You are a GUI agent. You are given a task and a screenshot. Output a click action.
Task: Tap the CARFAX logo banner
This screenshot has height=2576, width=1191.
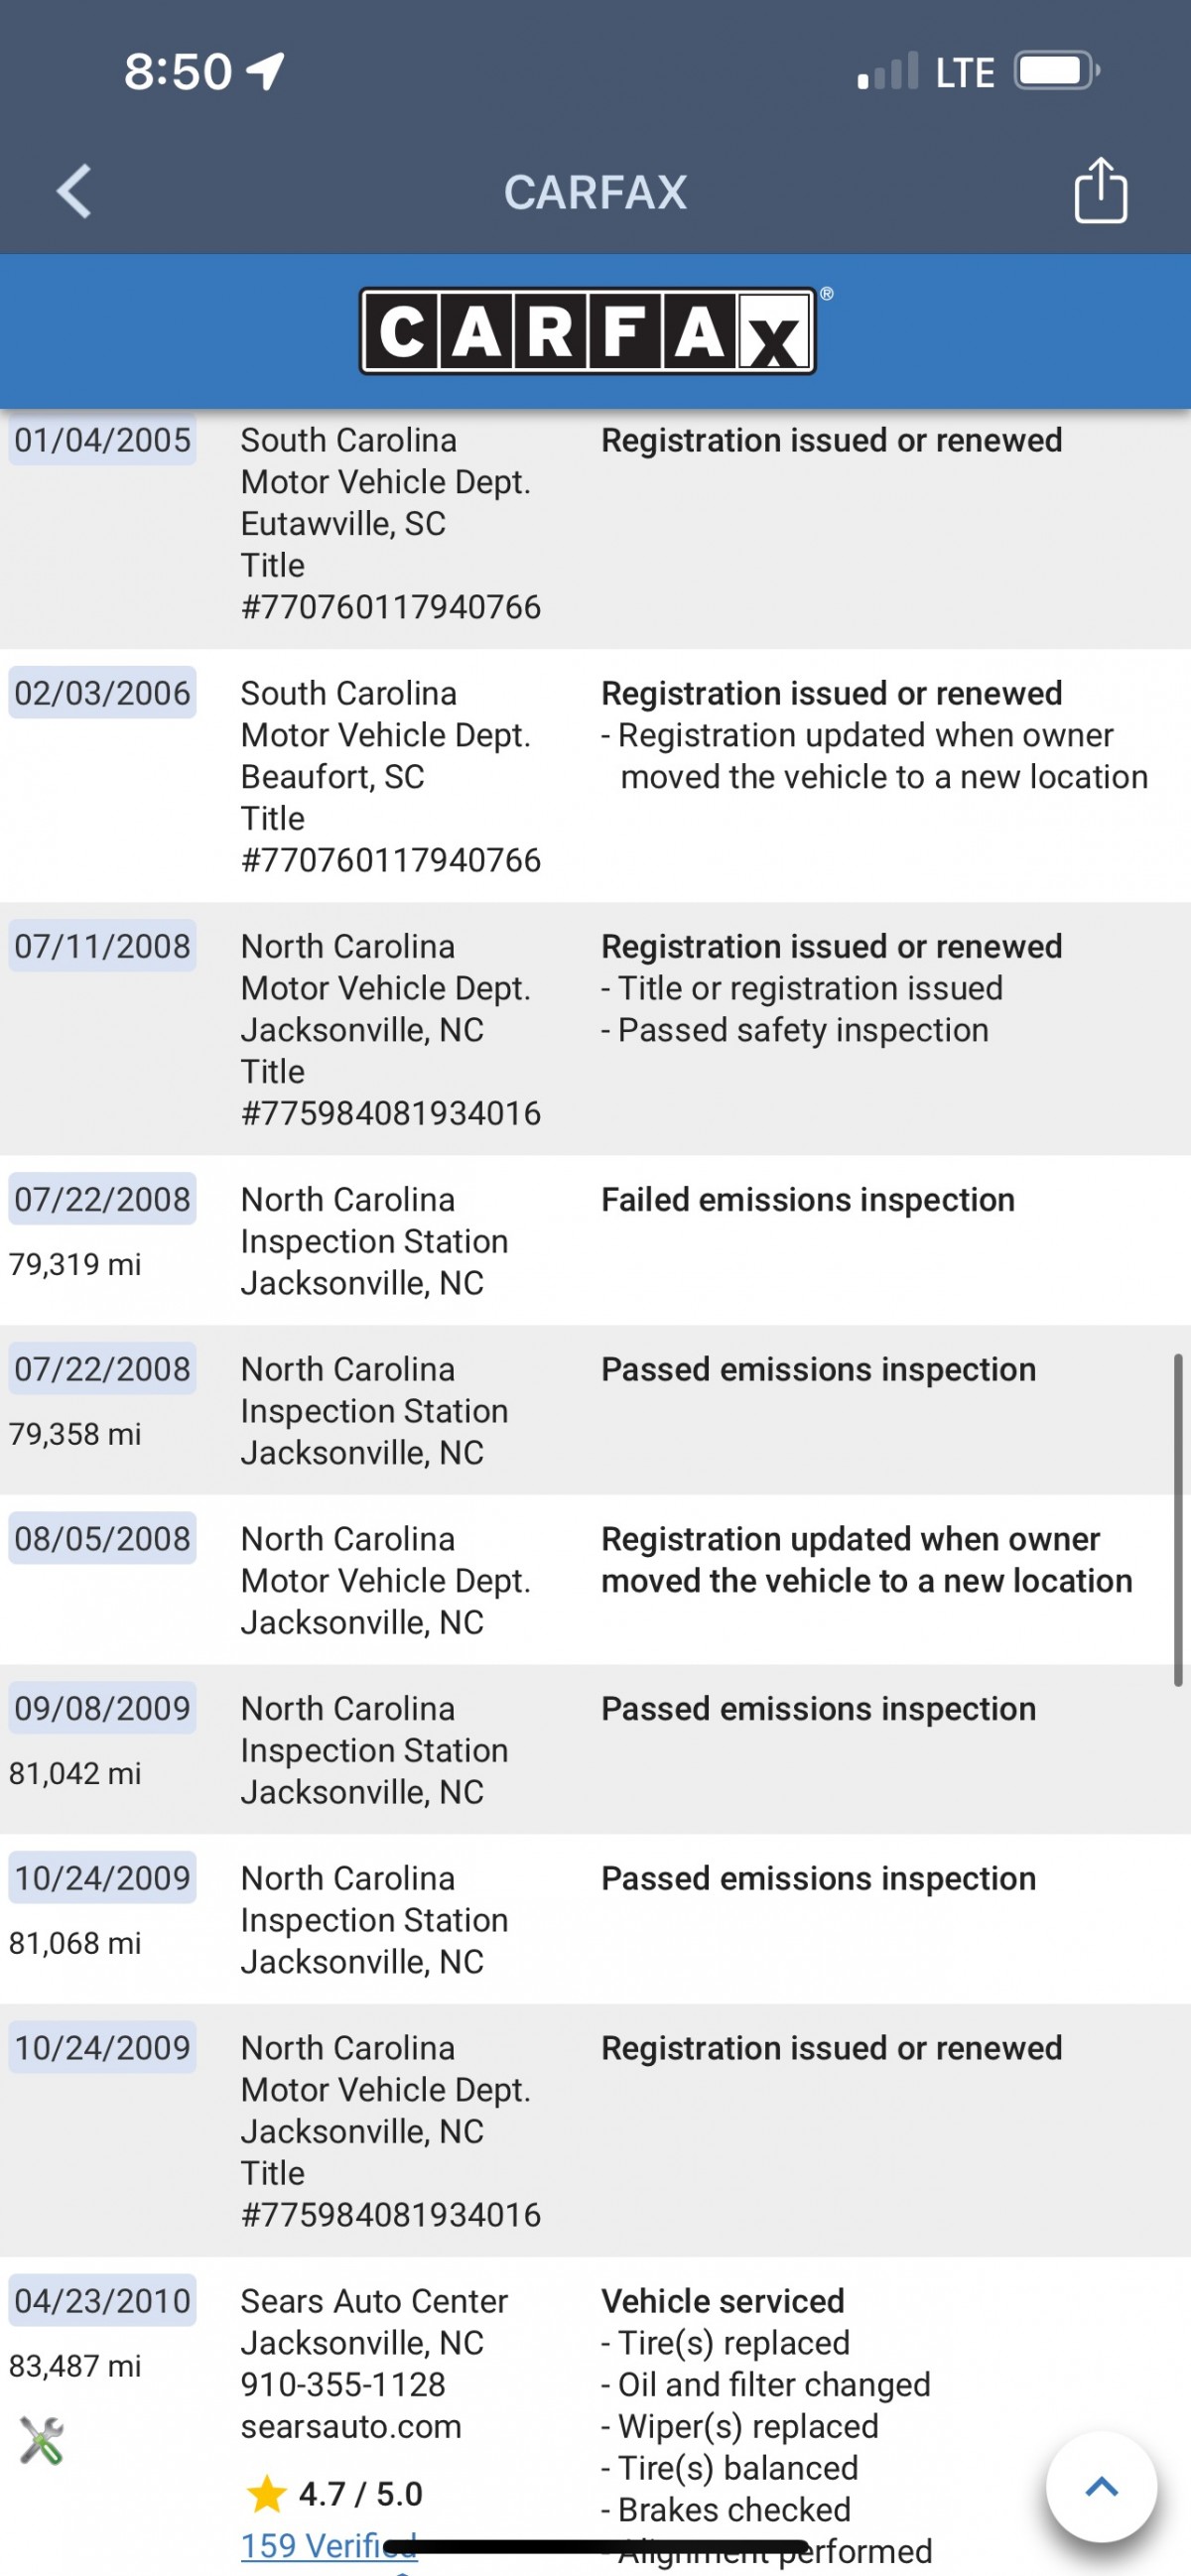coord(588,331)
